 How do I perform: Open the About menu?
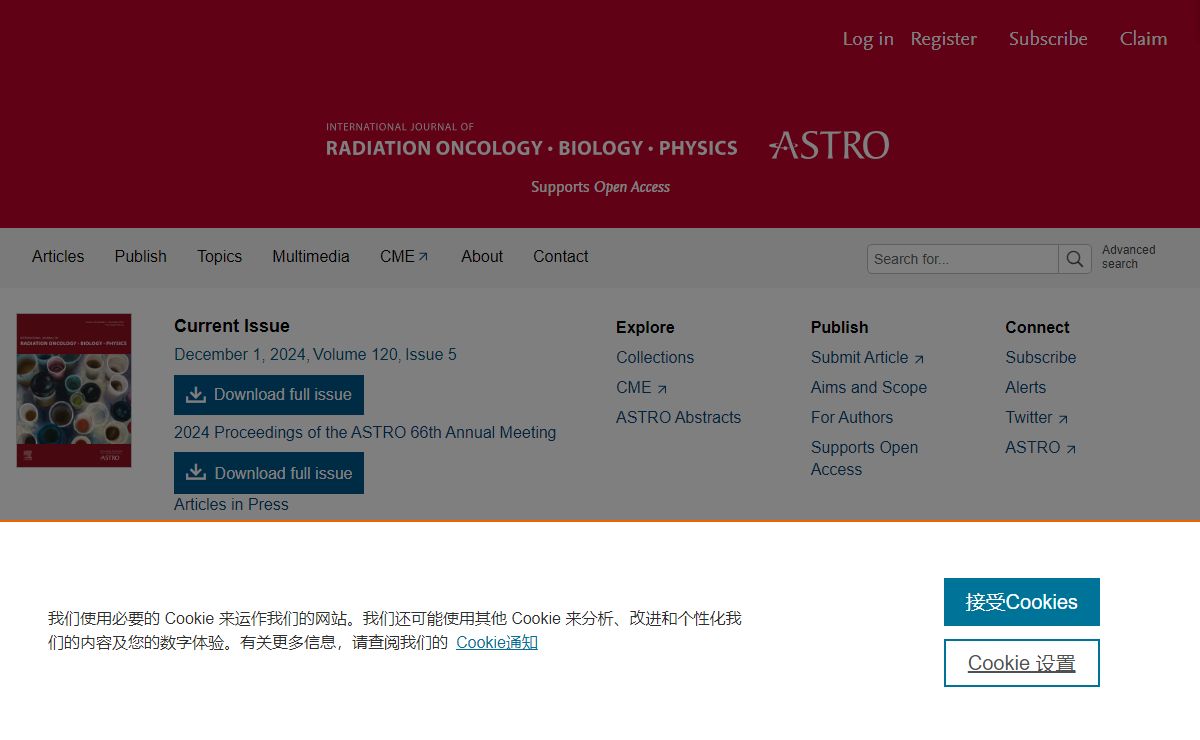click(x=482, y=257)
